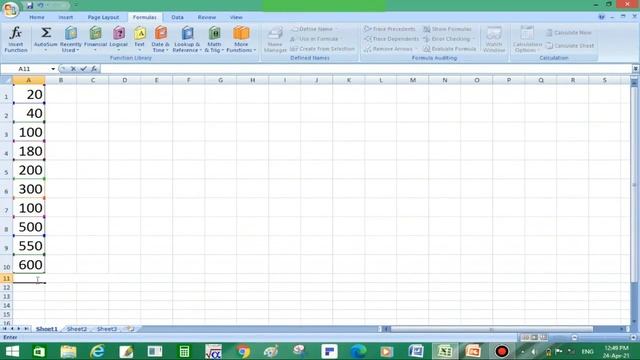The width and height of the screenshot is (640, 360).
Task: Click Remove Arrows
Action: (x=390, y=49)
